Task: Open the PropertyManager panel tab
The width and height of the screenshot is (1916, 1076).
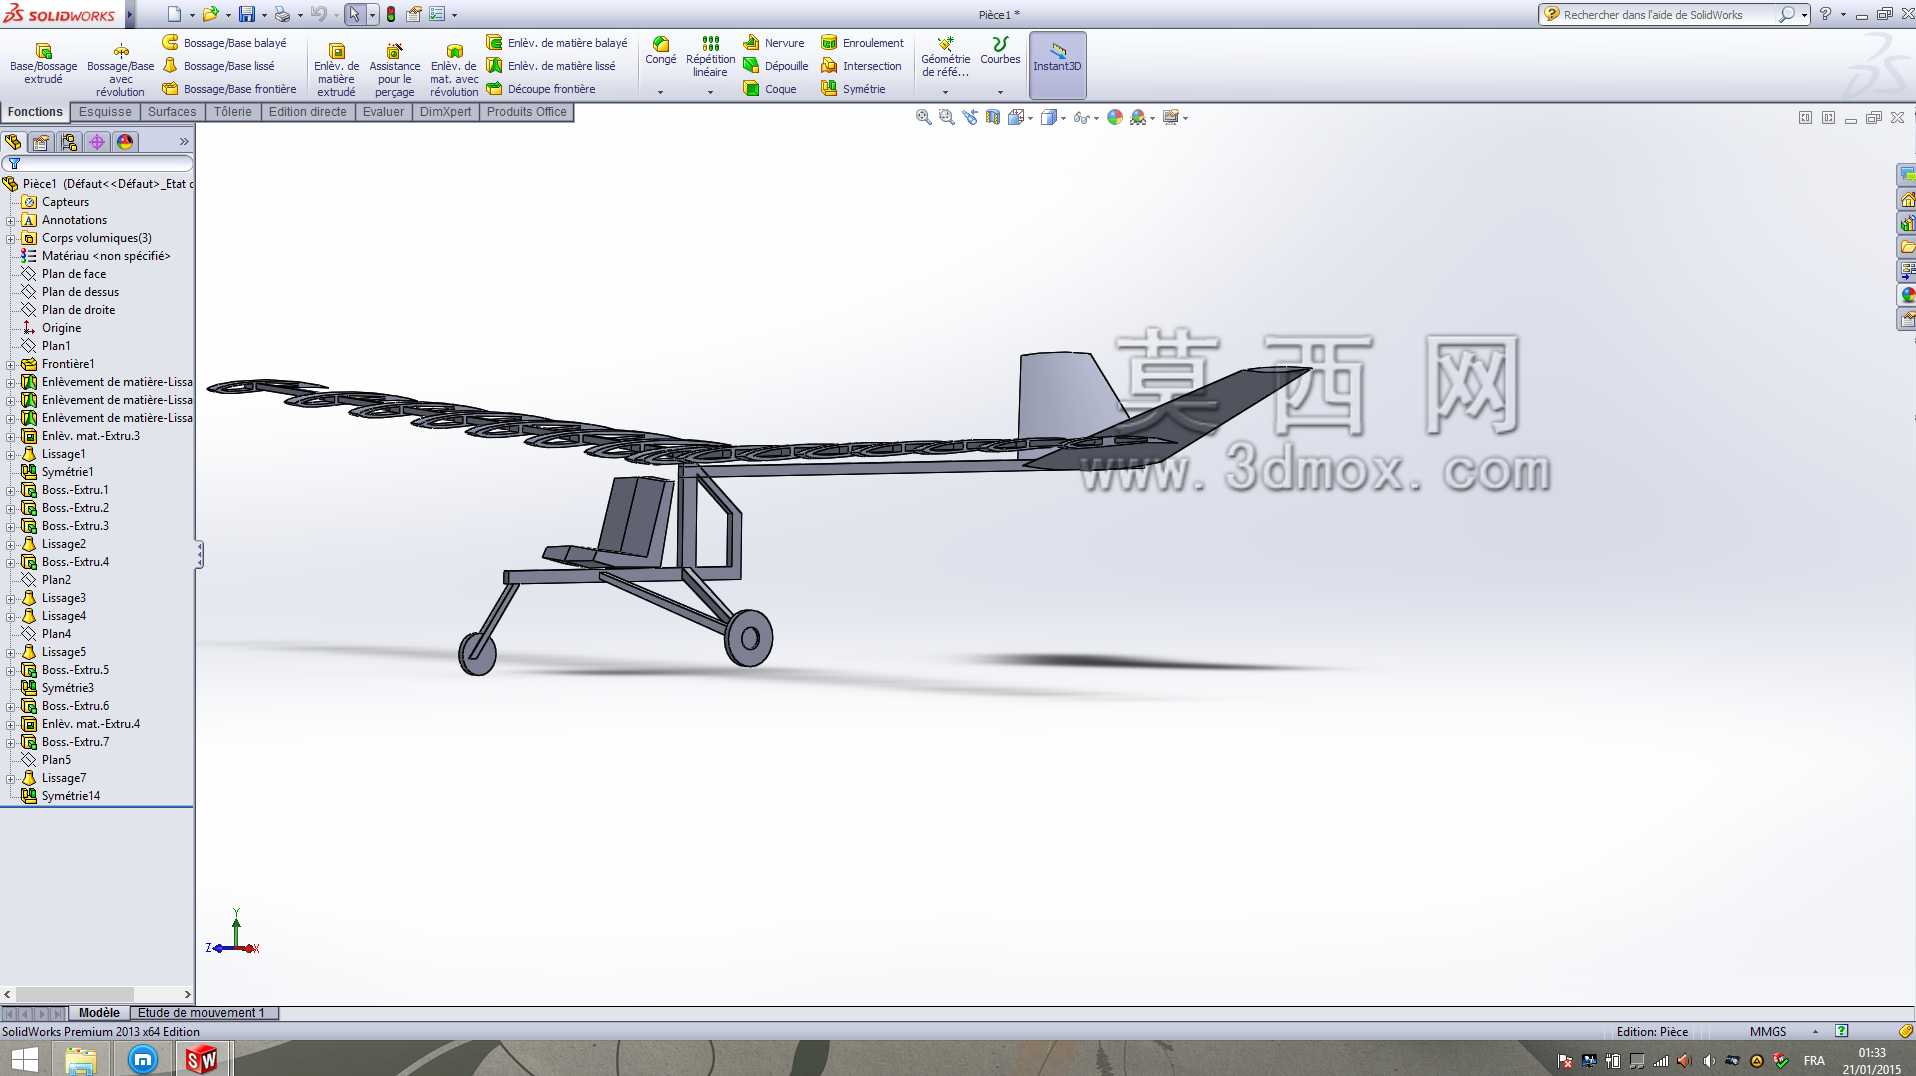Action: coord(41,142)
